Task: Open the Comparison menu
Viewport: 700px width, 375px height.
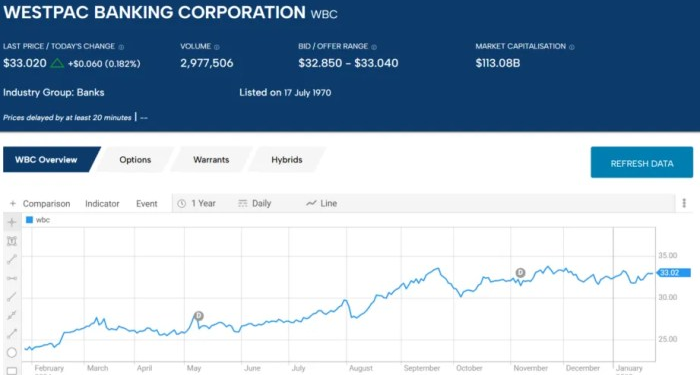Action: pyautogui.click(x=46, y=204)
